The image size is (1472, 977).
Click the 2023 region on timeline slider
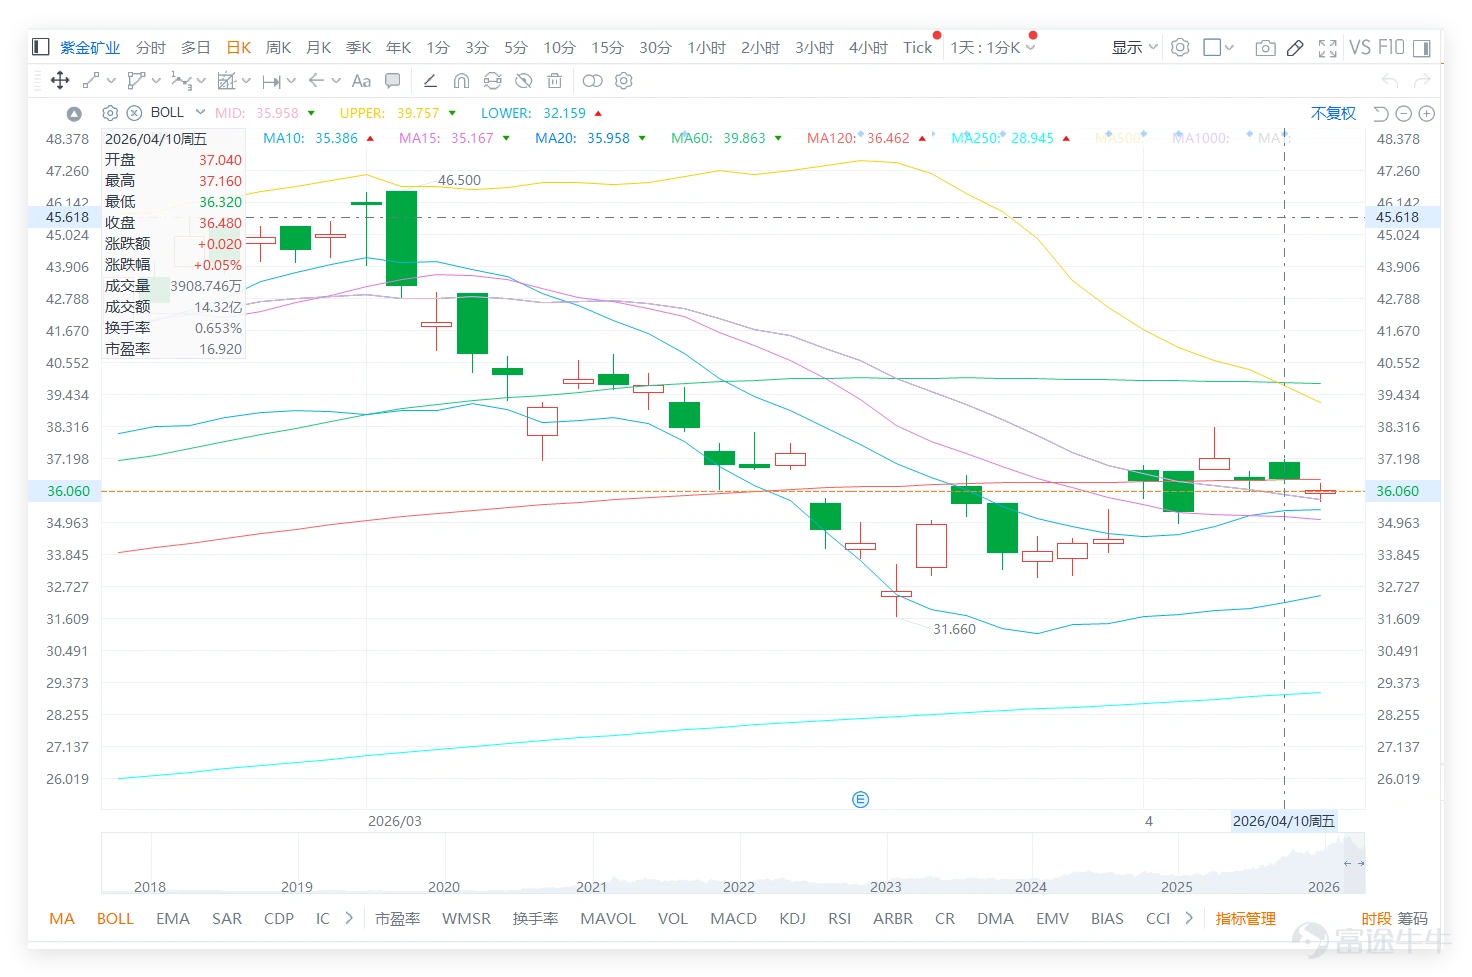coord(885,886)
